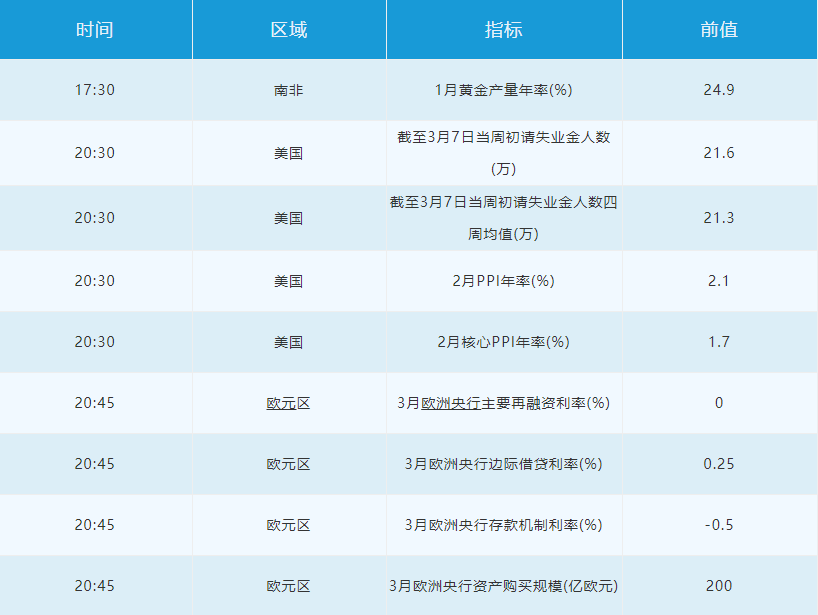Click 20:30 in the 21.6 row
This screenshot has height=615, width=818.
[94, 153]
